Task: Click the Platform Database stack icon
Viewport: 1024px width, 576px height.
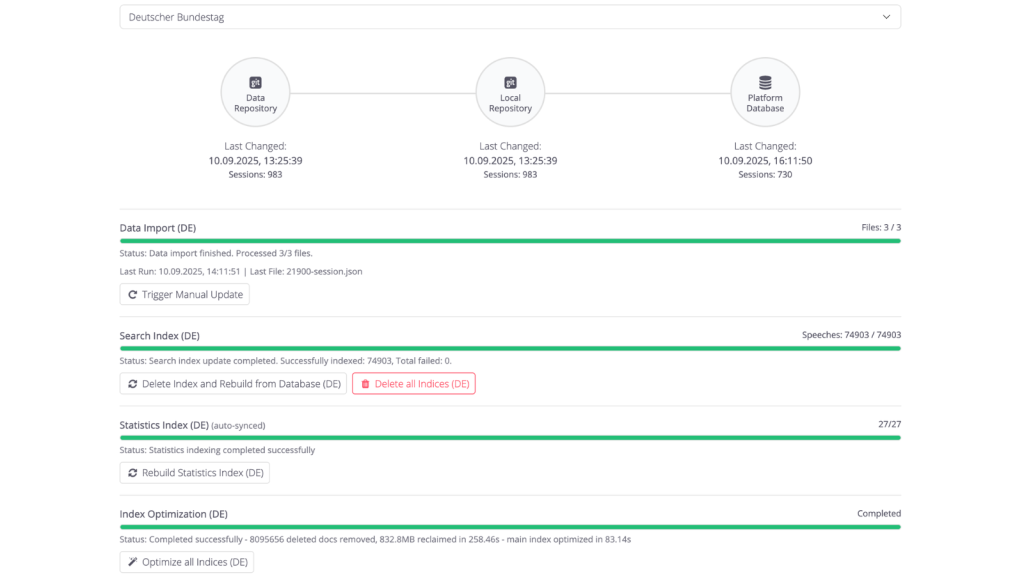Action: tap(765, 82)
